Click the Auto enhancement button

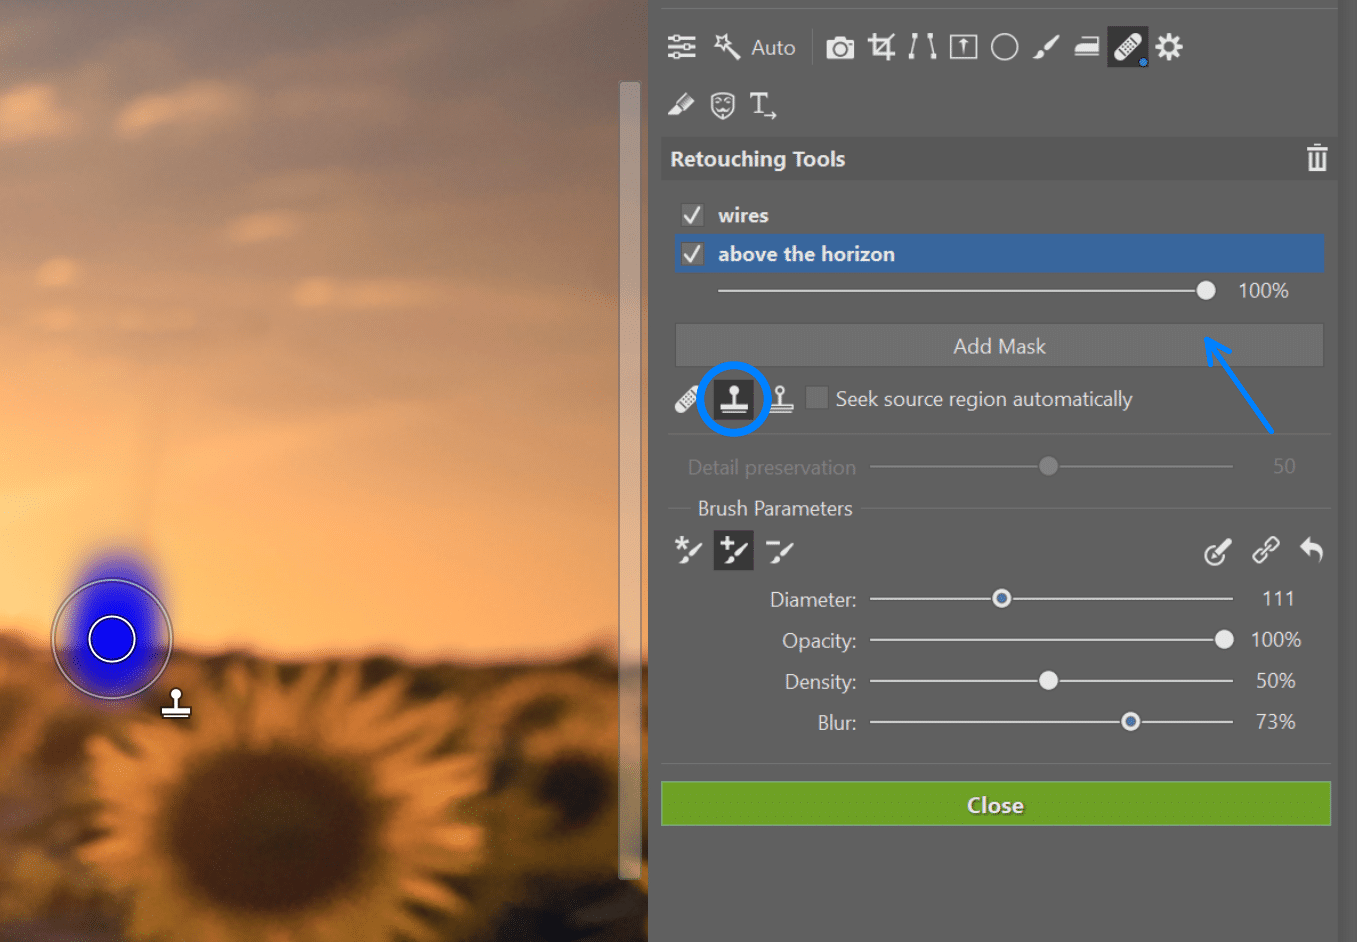pyautogui.click(x=755, y=47)
